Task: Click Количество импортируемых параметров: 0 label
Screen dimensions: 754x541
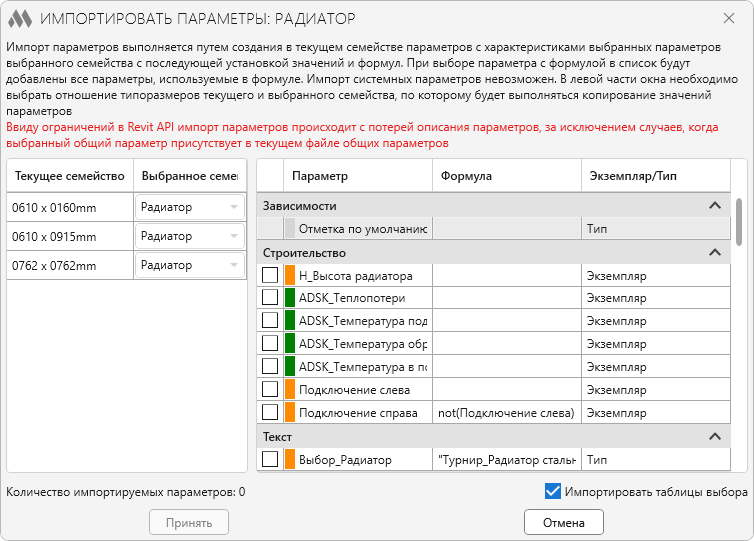Action: pyautogui.click(x=126, y=492)
